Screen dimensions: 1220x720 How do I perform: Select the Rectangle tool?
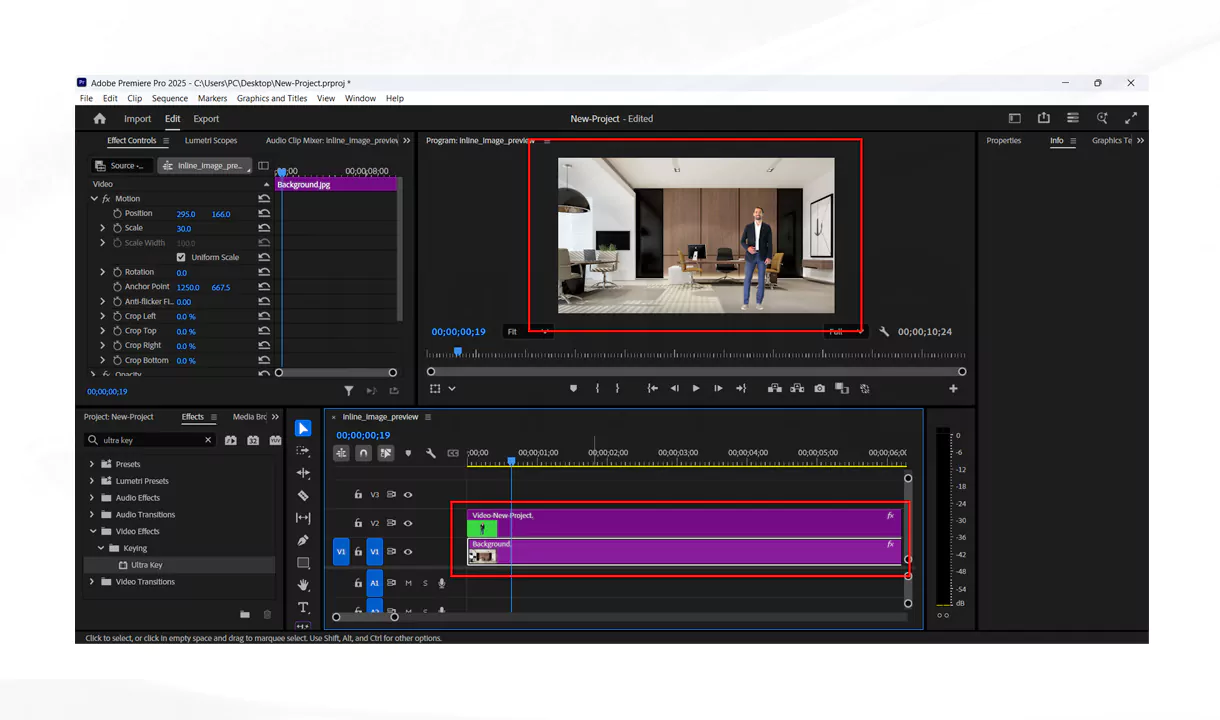(303, 563)
